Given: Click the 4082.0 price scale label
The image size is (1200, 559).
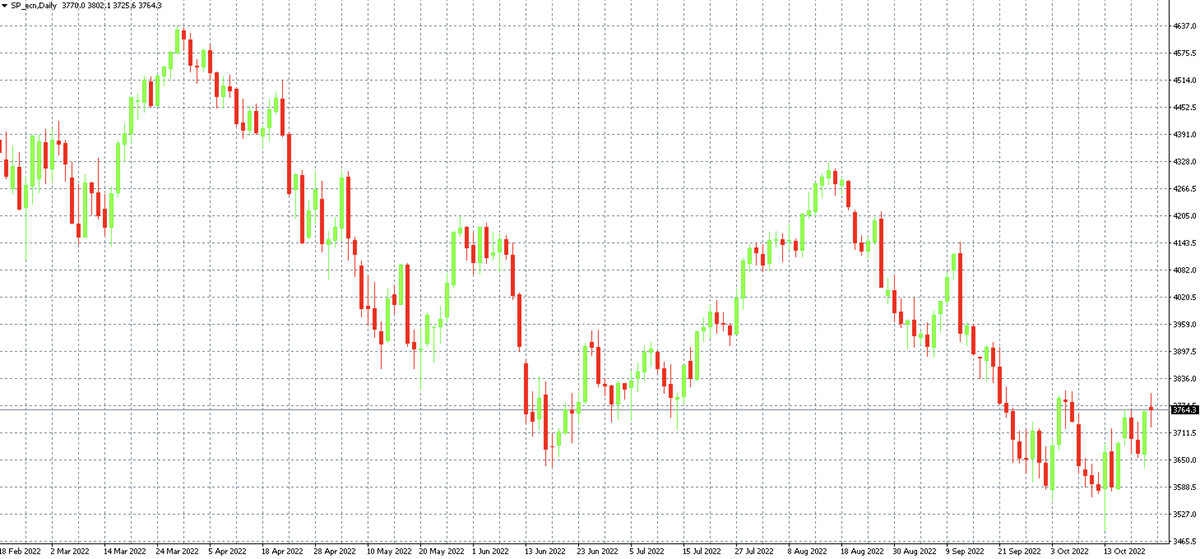Looking at the screenshot, I should (1183, 270).
